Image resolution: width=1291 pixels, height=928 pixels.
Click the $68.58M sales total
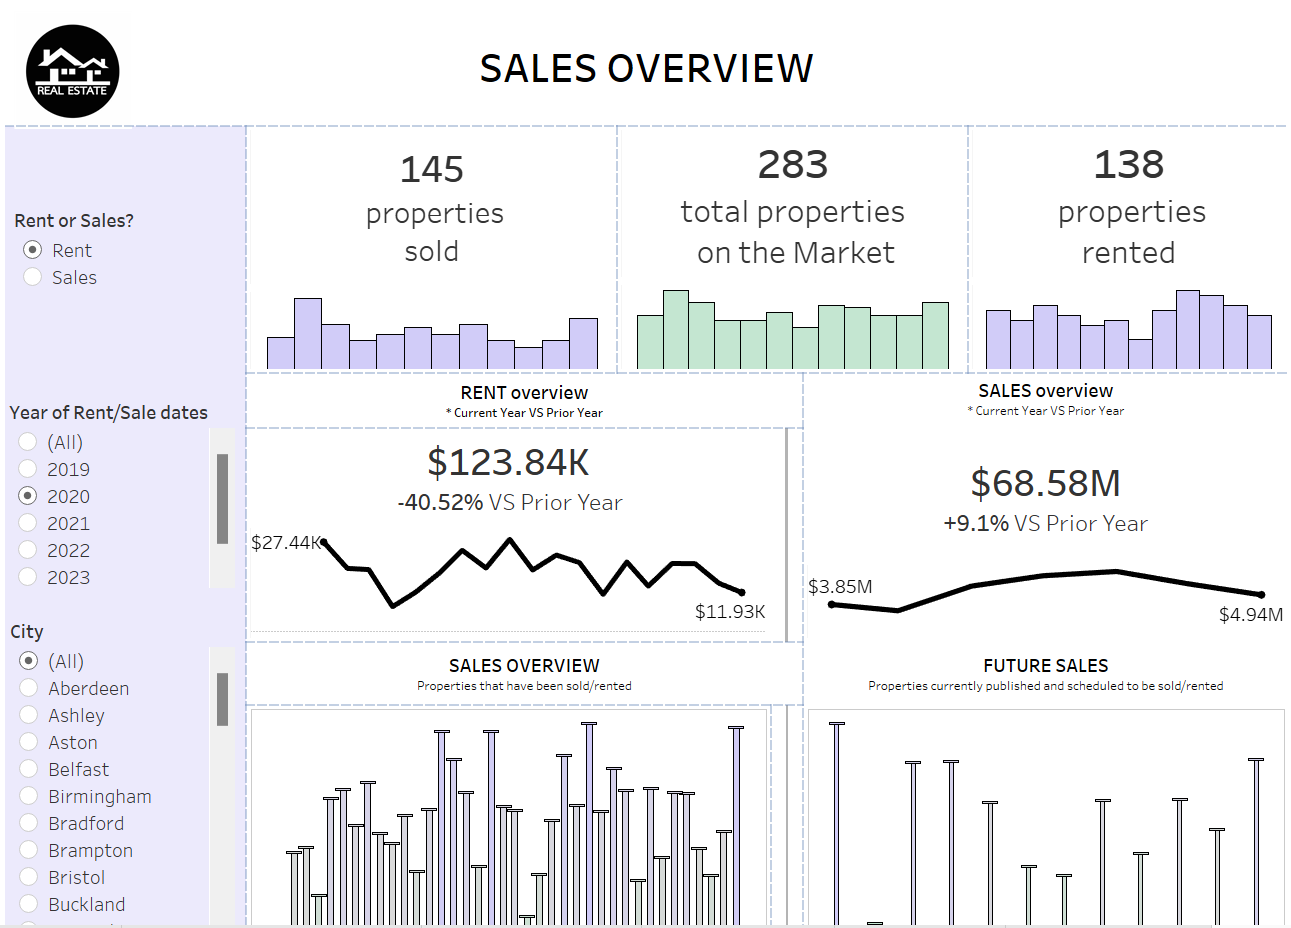pos(1045,483)
